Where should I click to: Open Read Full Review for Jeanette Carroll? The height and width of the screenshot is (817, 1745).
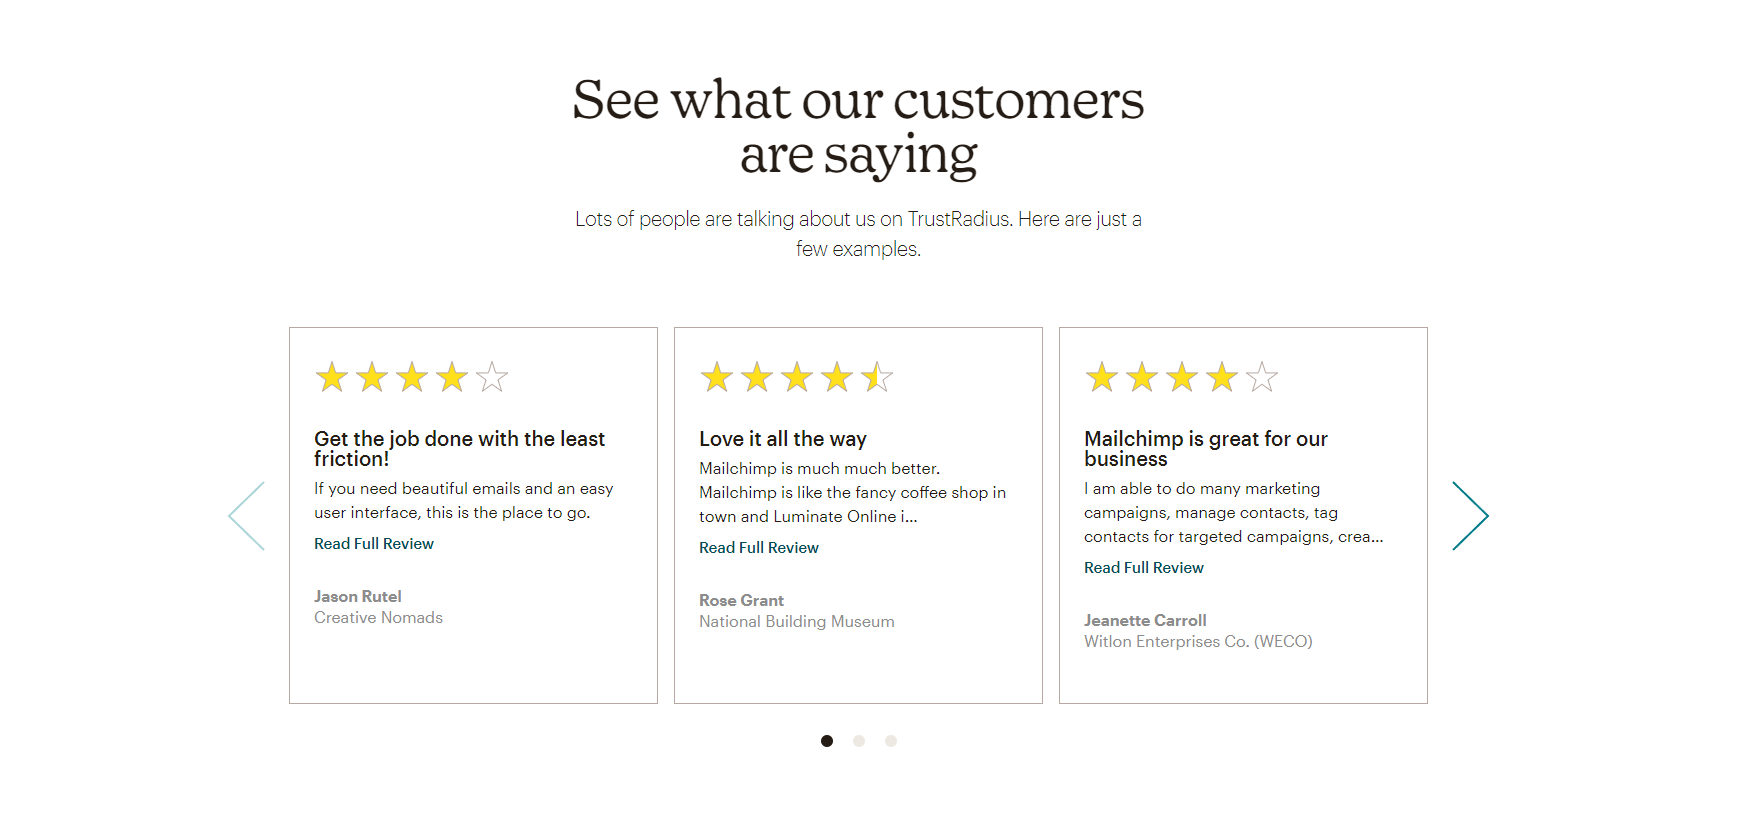tap(1144, 568)
